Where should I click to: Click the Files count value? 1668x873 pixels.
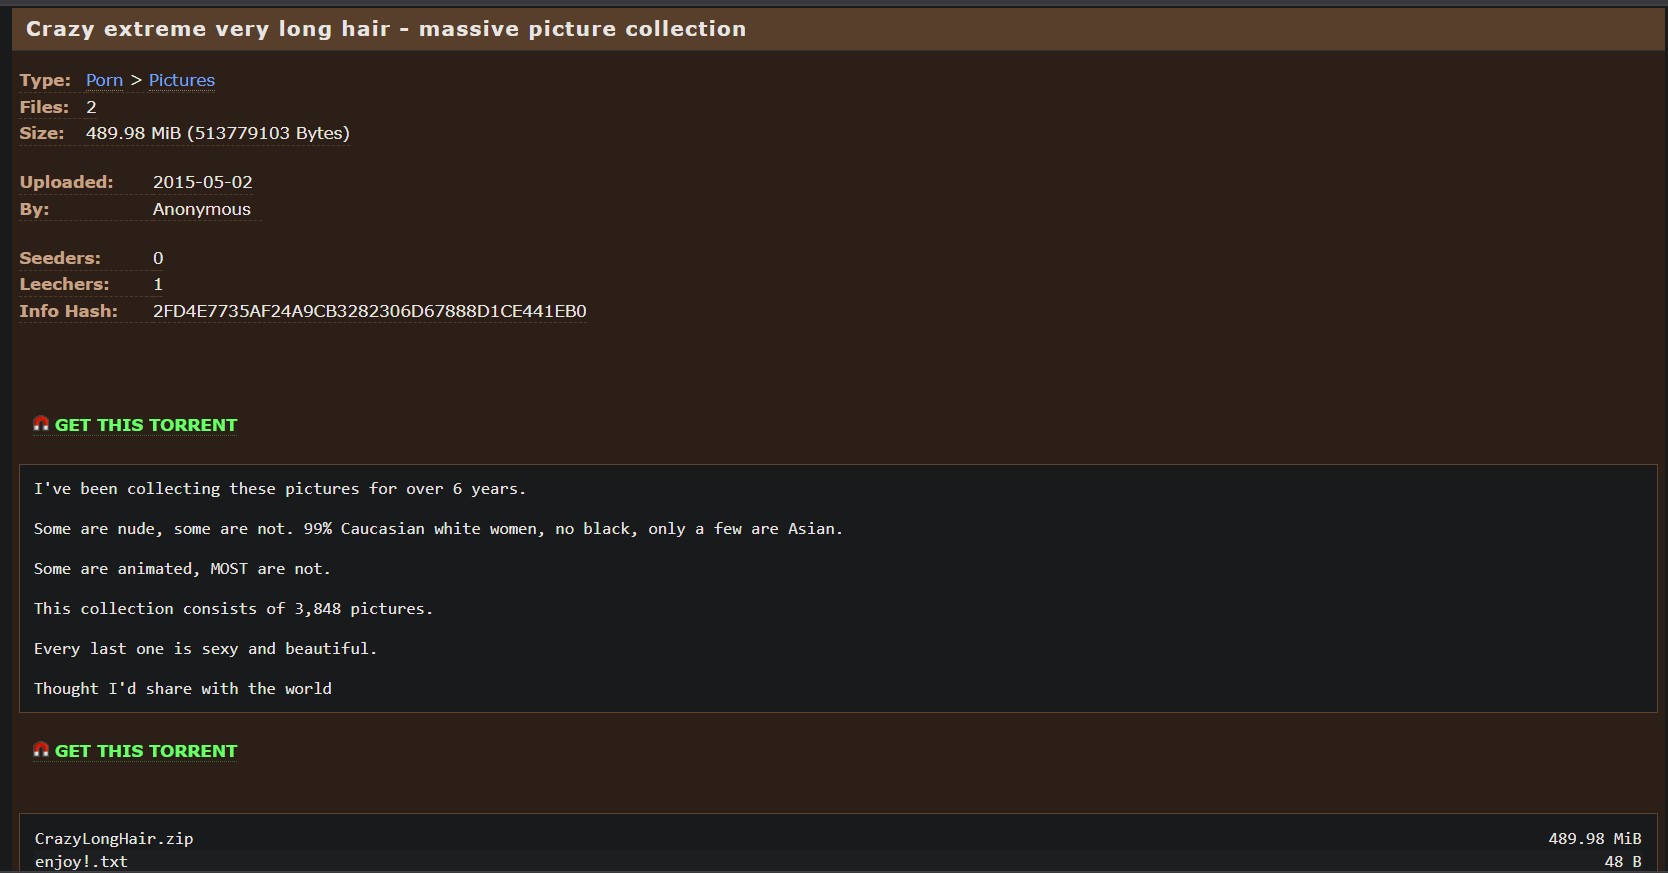pos(91,107)
